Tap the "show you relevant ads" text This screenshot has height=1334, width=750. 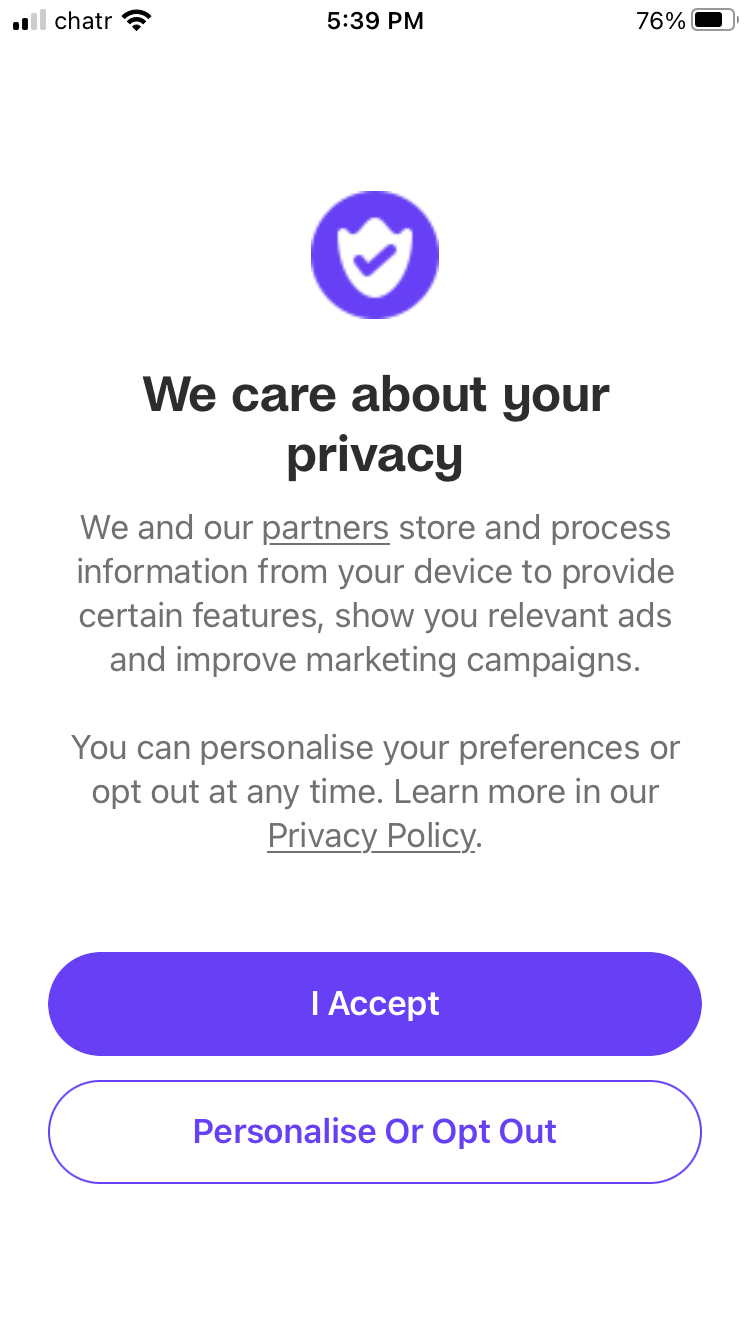pyautogui.click(x=503, y=616)
